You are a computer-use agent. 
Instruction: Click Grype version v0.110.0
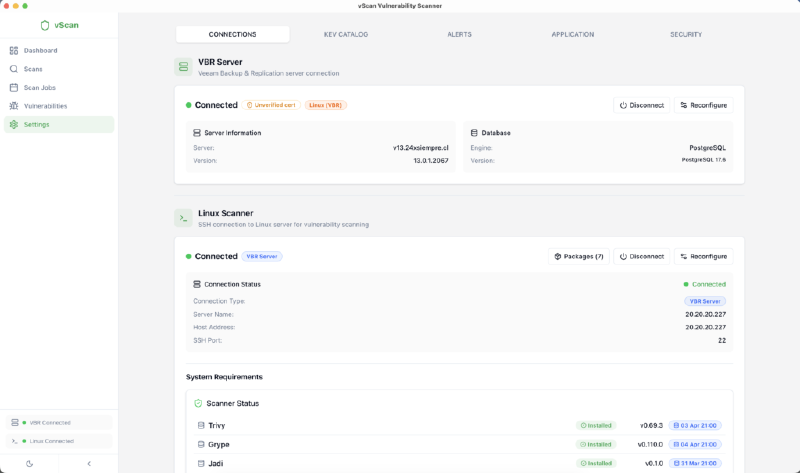[x=650, y=444]
